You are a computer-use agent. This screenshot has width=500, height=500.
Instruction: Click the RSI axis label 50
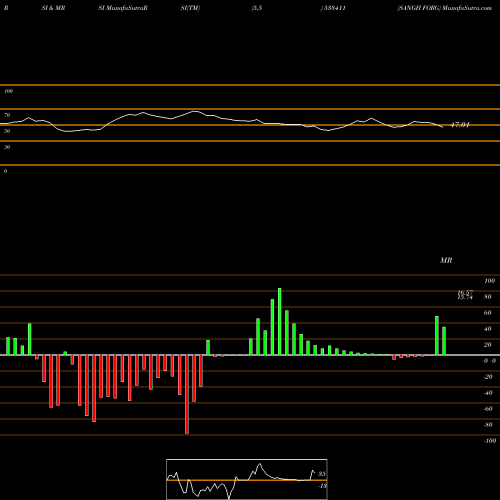(7, 131)
